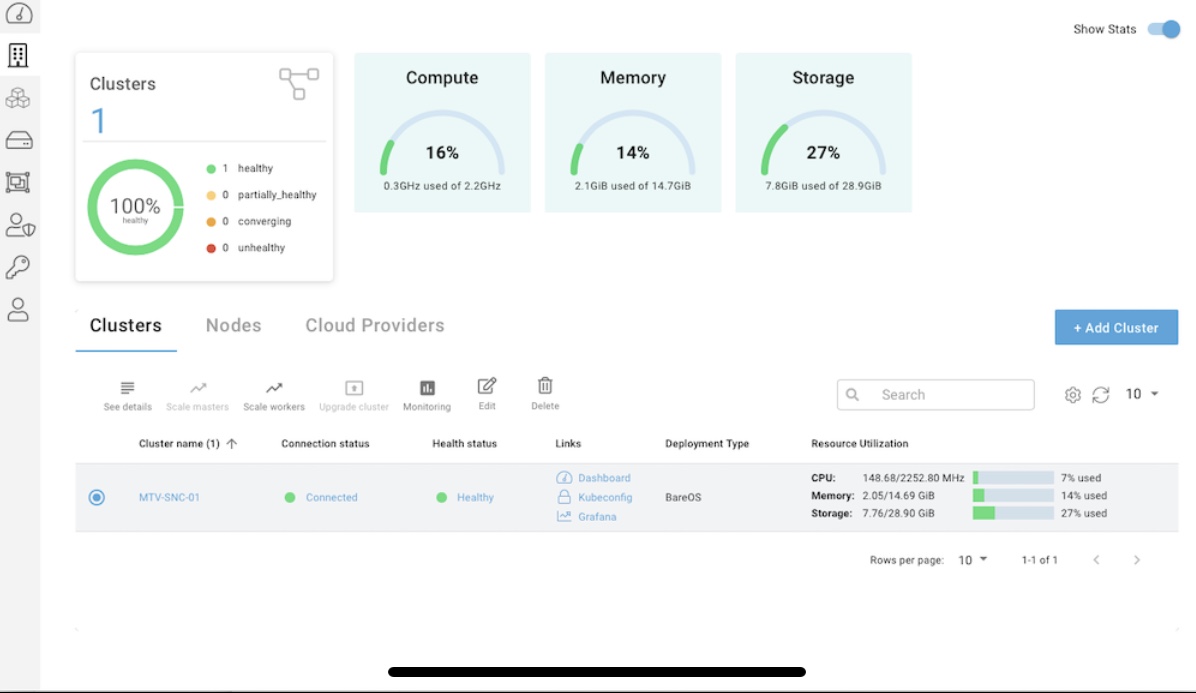Viewport: 1196px width, 693px height.
Task: Expand the page size dropdown beside refresh
Action: (x=1142, y=394)
